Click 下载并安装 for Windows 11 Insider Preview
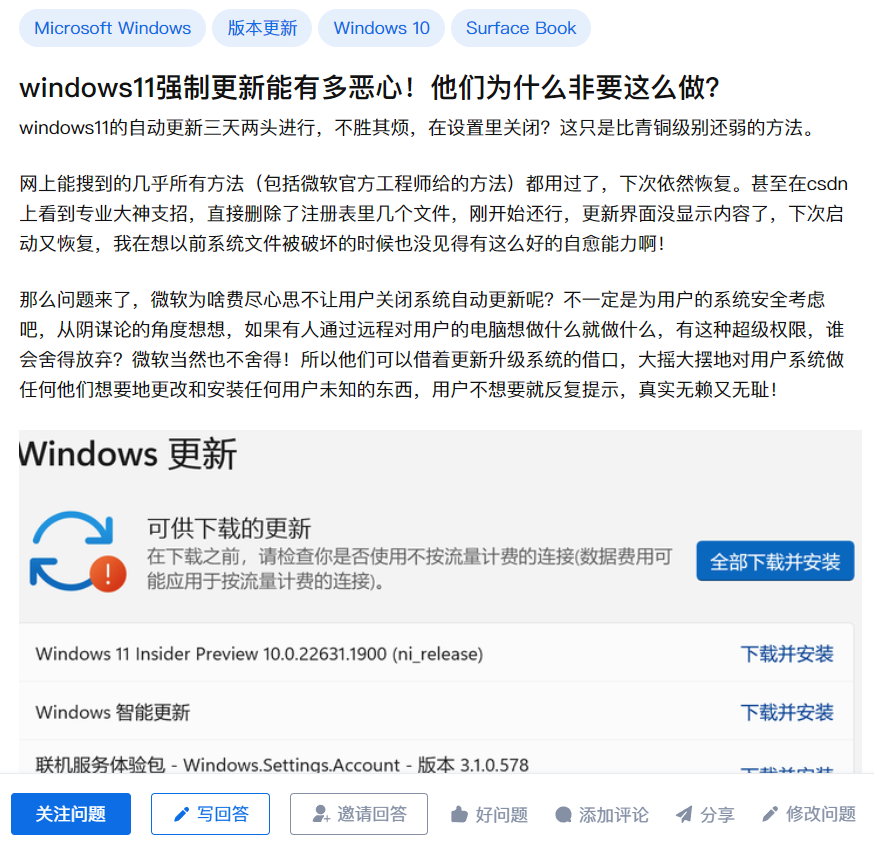Viewport: 874px width, 845px height. click(x=786, y=653)
